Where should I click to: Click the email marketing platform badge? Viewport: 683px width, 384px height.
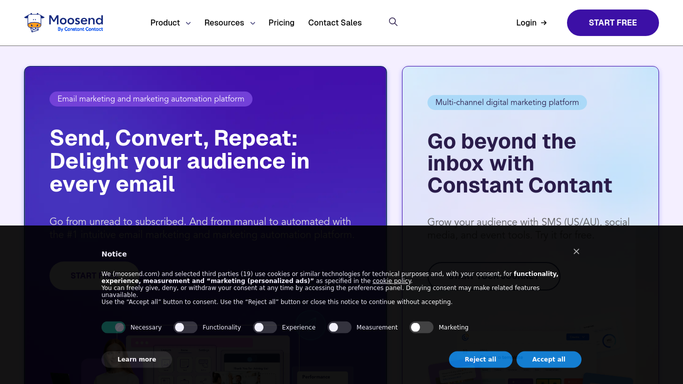pos(151,99)
